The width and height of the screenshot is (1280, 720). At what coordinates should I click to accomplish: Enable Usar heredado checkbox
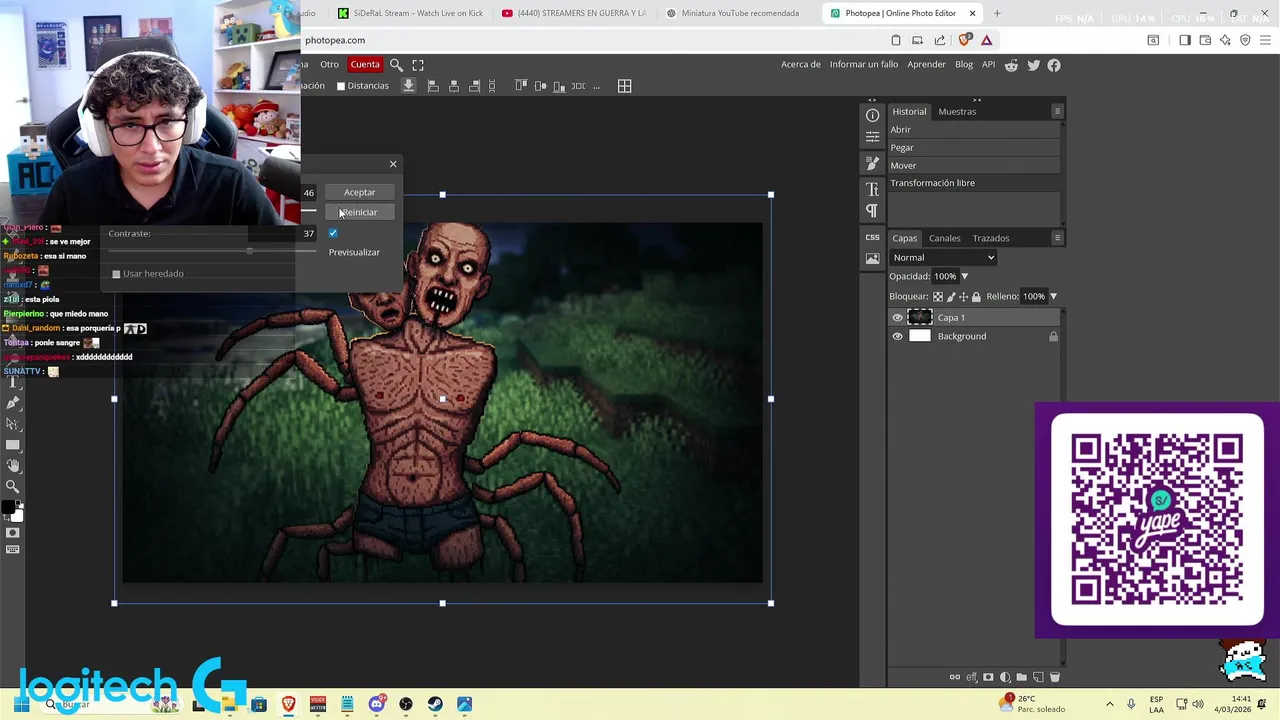tap(116, 274)
